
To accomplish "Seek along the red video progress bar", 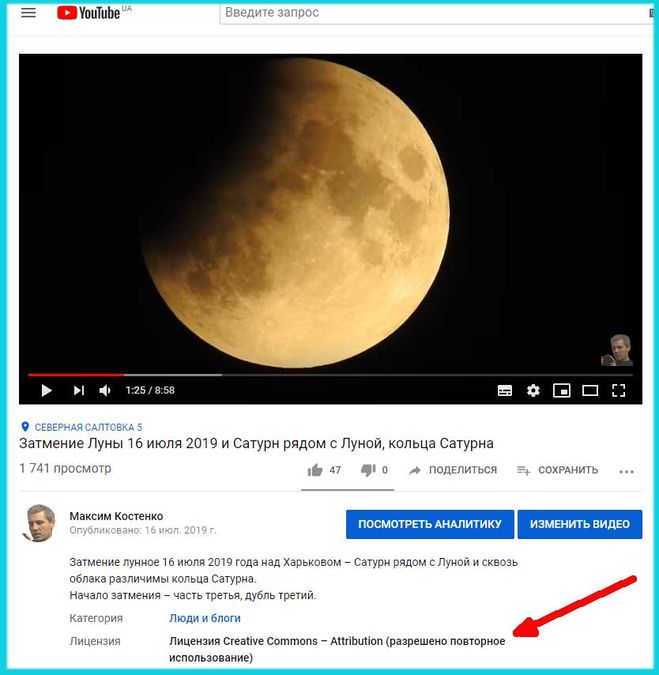I will 330,375.
